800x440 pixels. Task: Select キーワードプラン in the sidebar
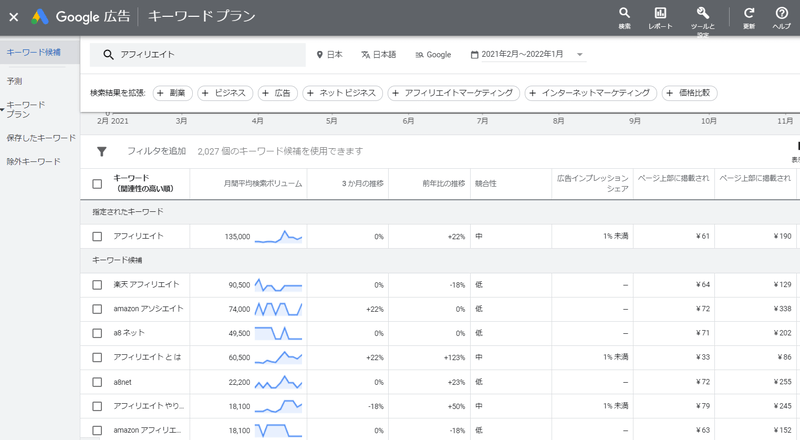coord(26,110)
